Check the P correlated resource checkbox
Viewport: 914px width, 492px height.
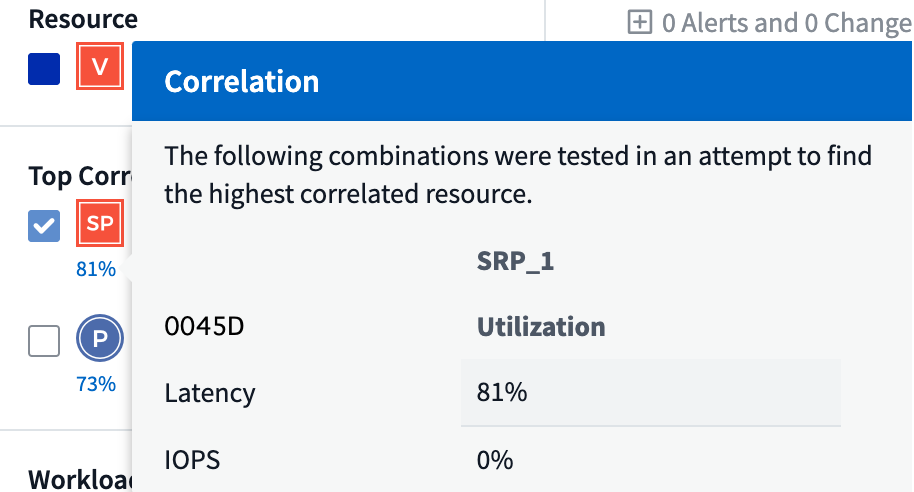pos(44,342)
